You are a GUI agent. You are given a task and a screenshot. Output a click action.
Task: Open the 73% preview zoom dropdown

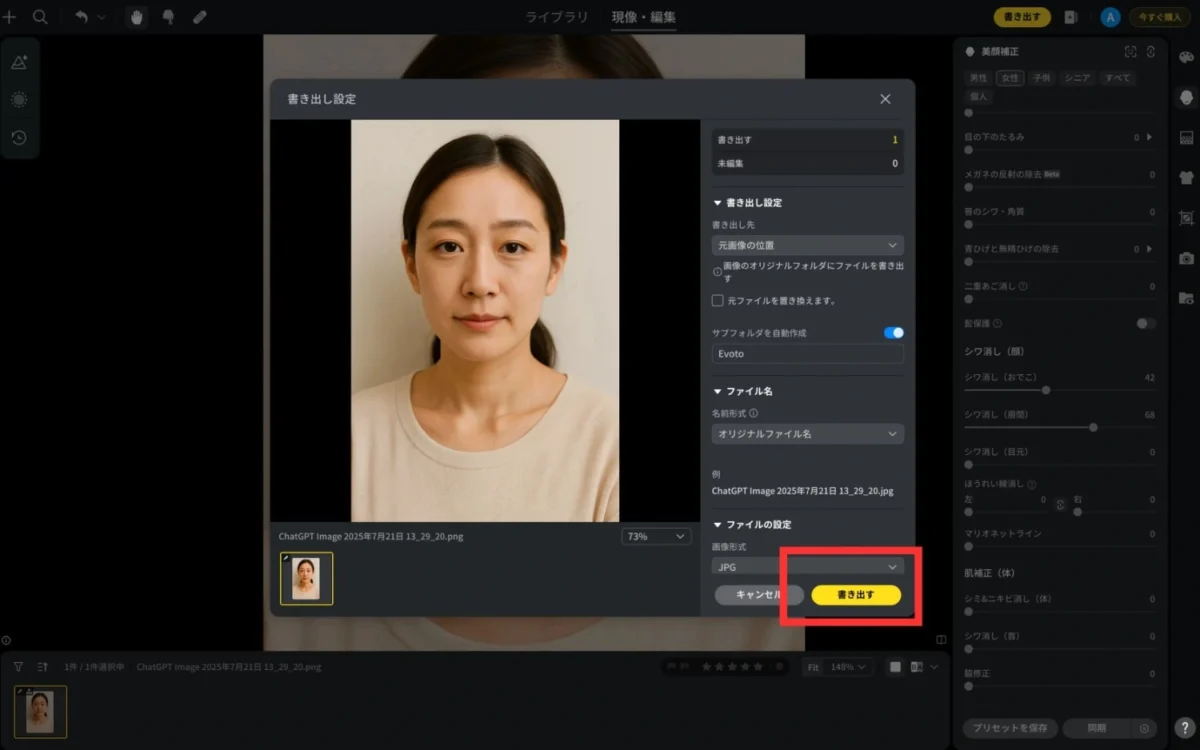[656, 537]
